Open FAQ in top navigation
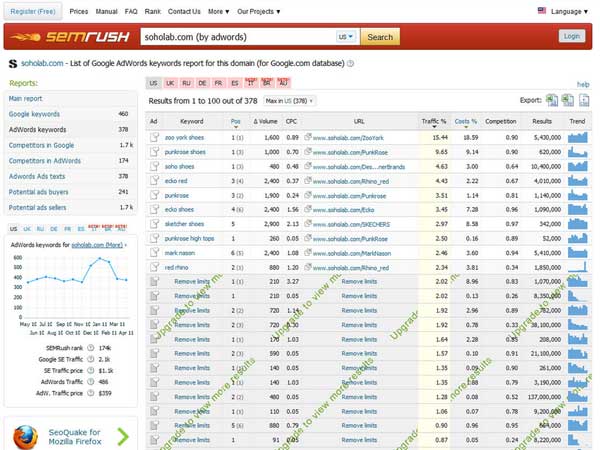Viewport: 600px width, 450px height. point(131,11)
